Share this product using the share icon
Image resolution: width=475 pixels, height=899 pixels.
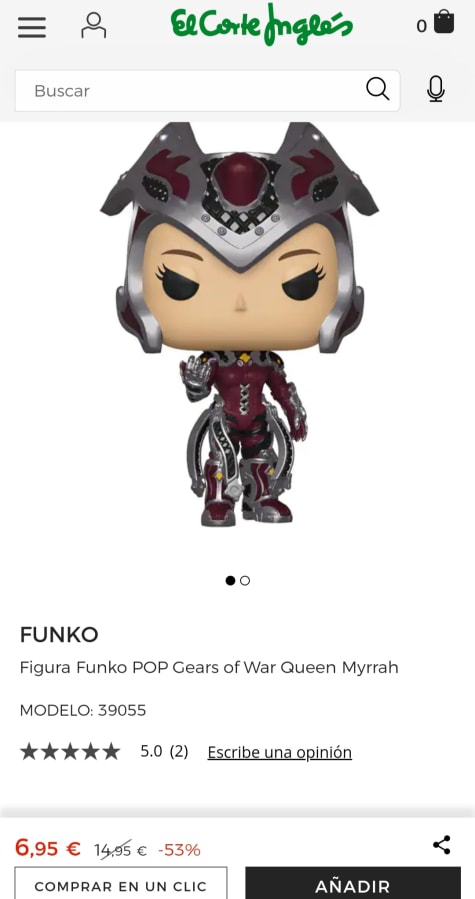(441, 845)
